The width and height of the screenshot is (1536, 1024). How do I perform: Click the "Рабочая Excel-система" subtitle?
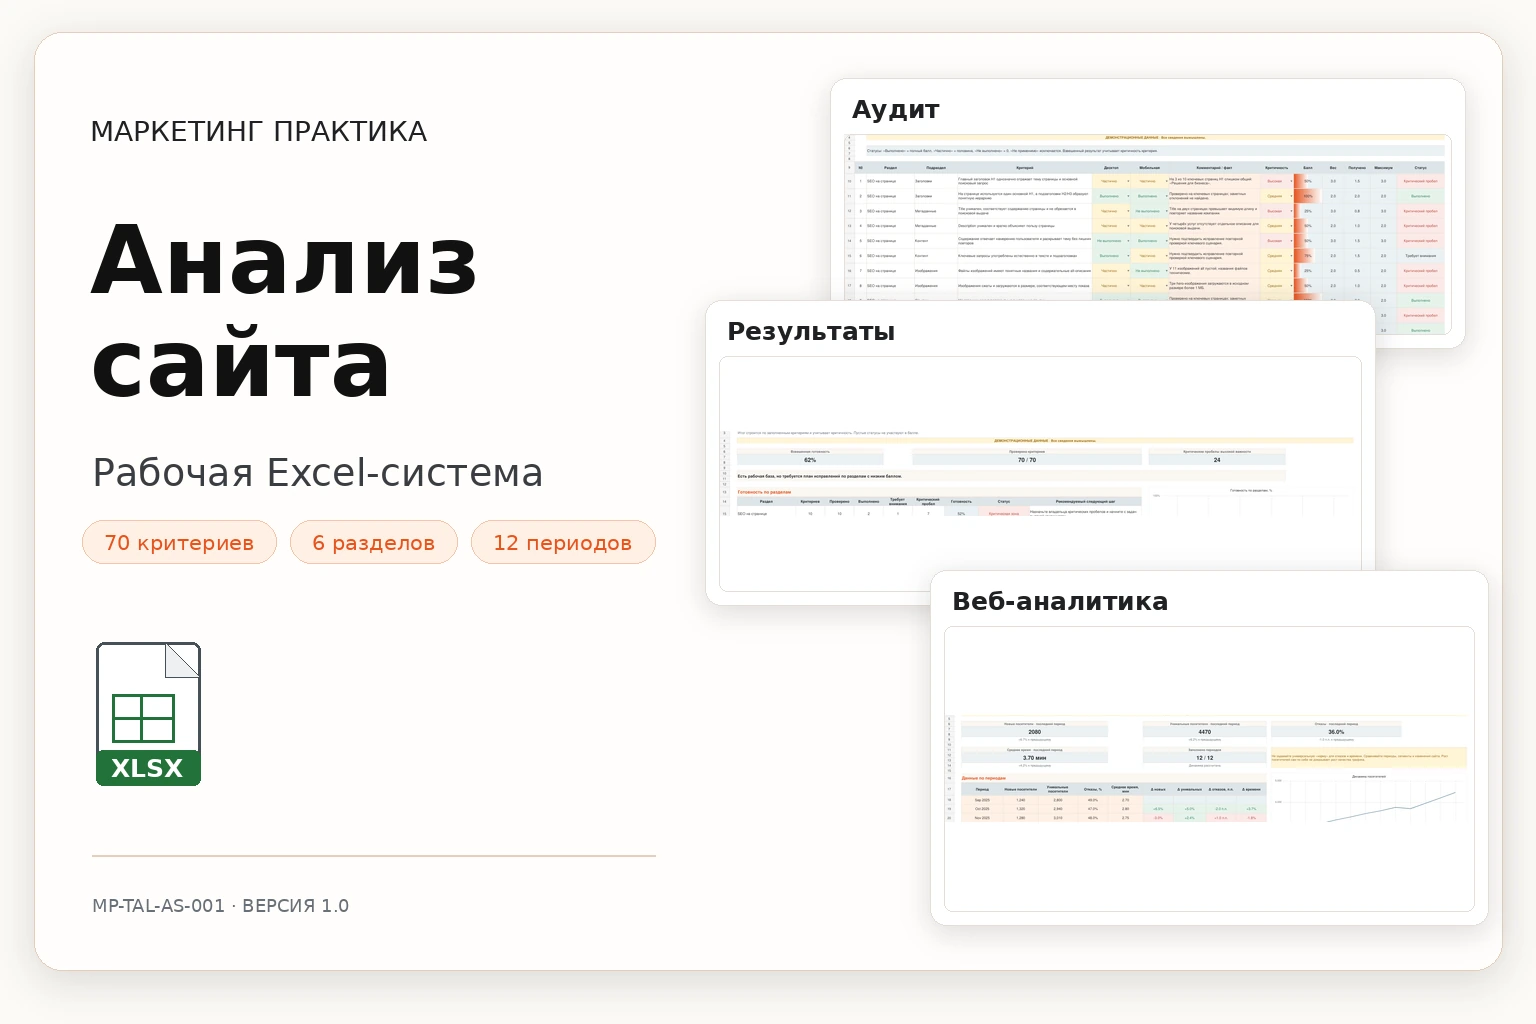point(318,472)
